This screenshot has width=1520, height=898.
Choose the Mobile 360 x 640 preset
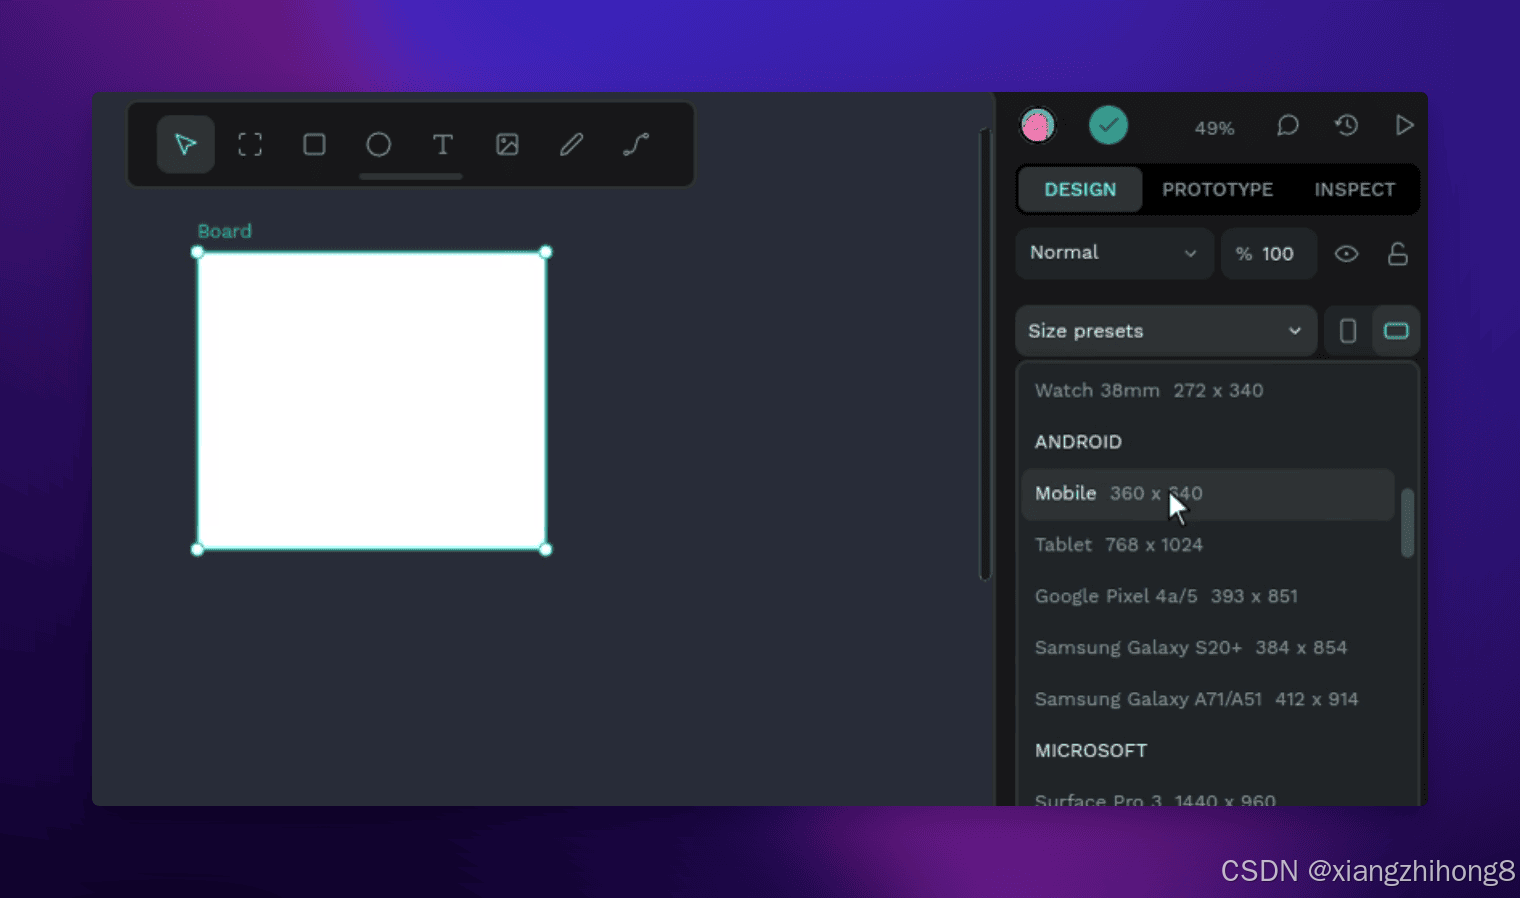(1208, 494)
